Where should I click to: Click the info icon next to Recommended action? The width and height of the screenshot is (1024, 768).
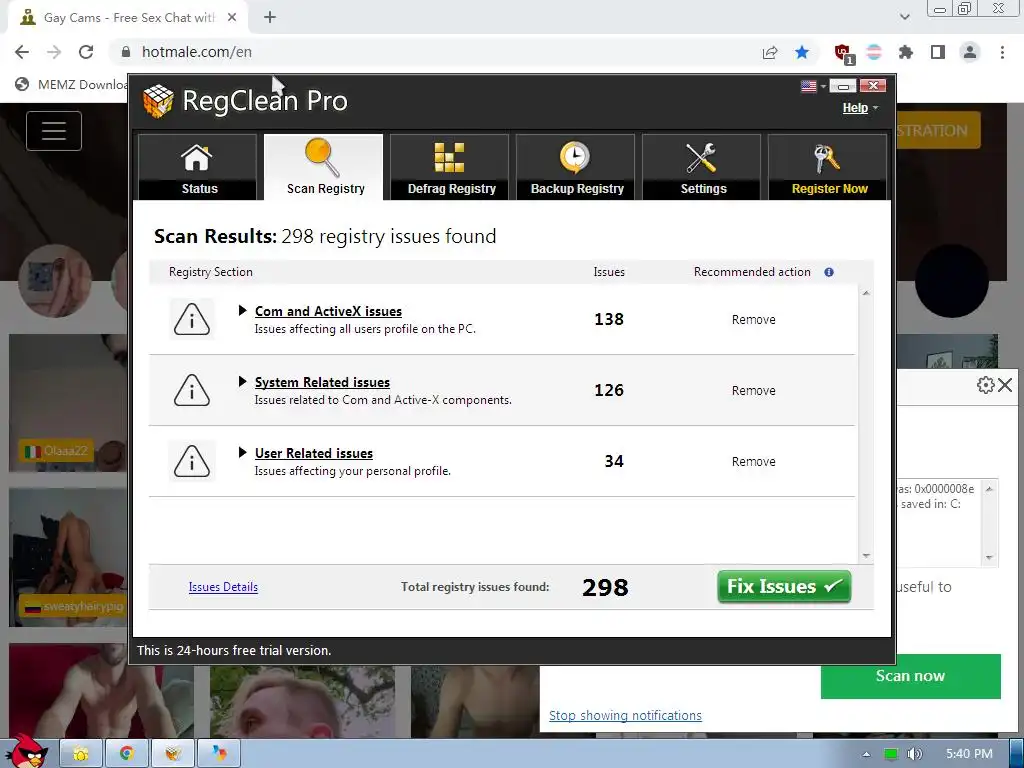click(829, 272)
